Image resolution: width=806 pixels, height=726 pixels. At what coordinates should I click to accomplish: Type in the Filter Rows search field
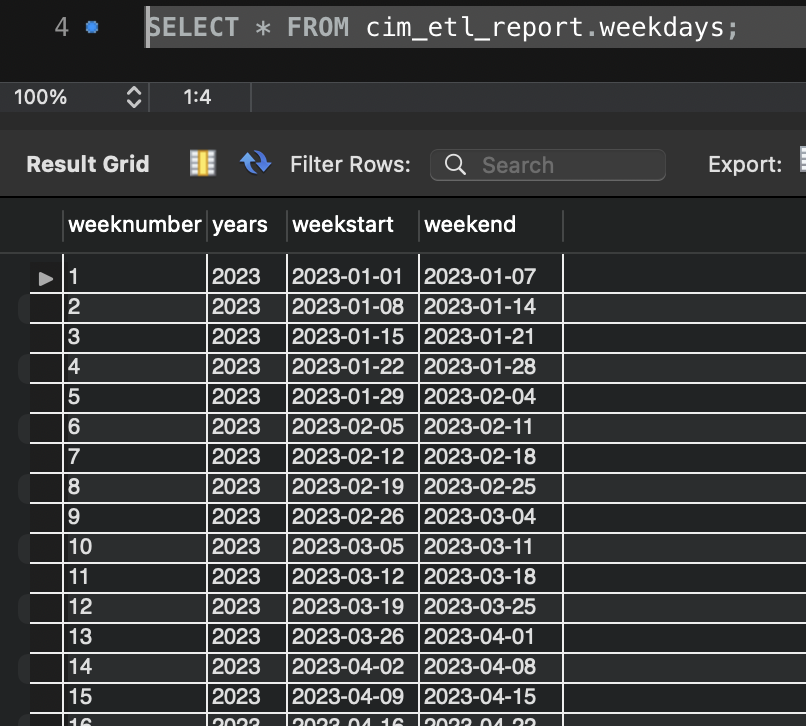(565, 165)
